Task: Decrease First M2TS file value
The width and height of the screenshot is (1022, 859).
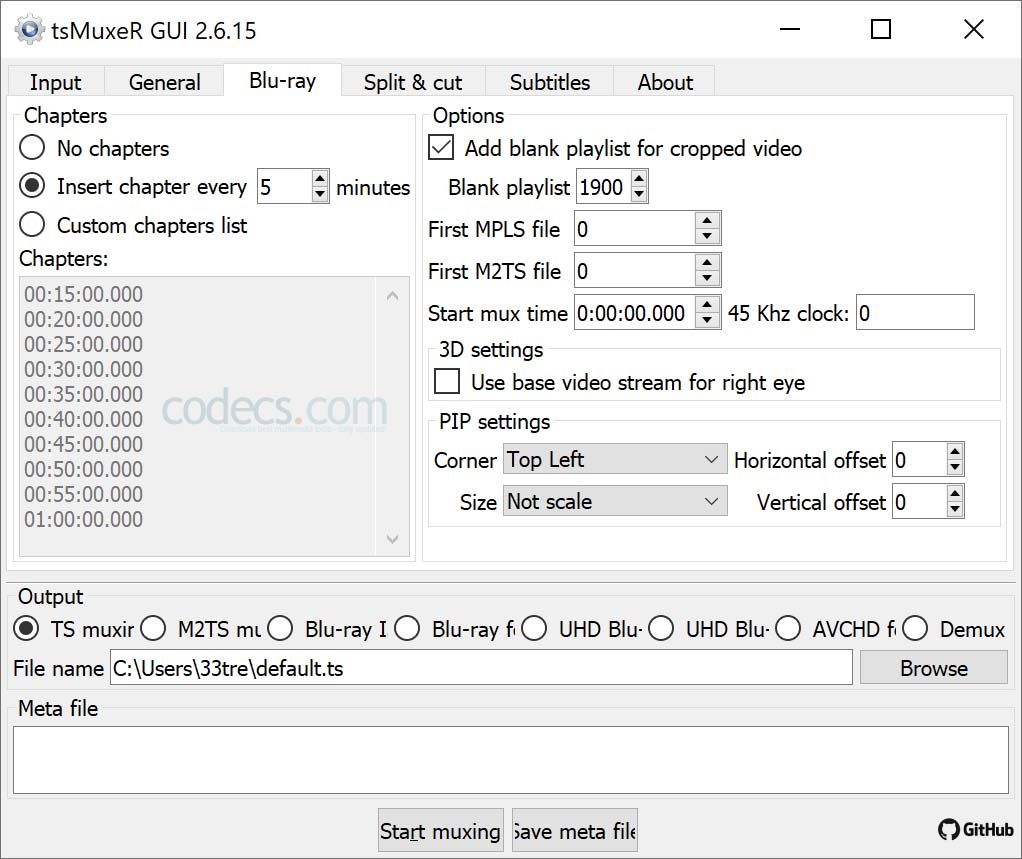Action: 707,278
